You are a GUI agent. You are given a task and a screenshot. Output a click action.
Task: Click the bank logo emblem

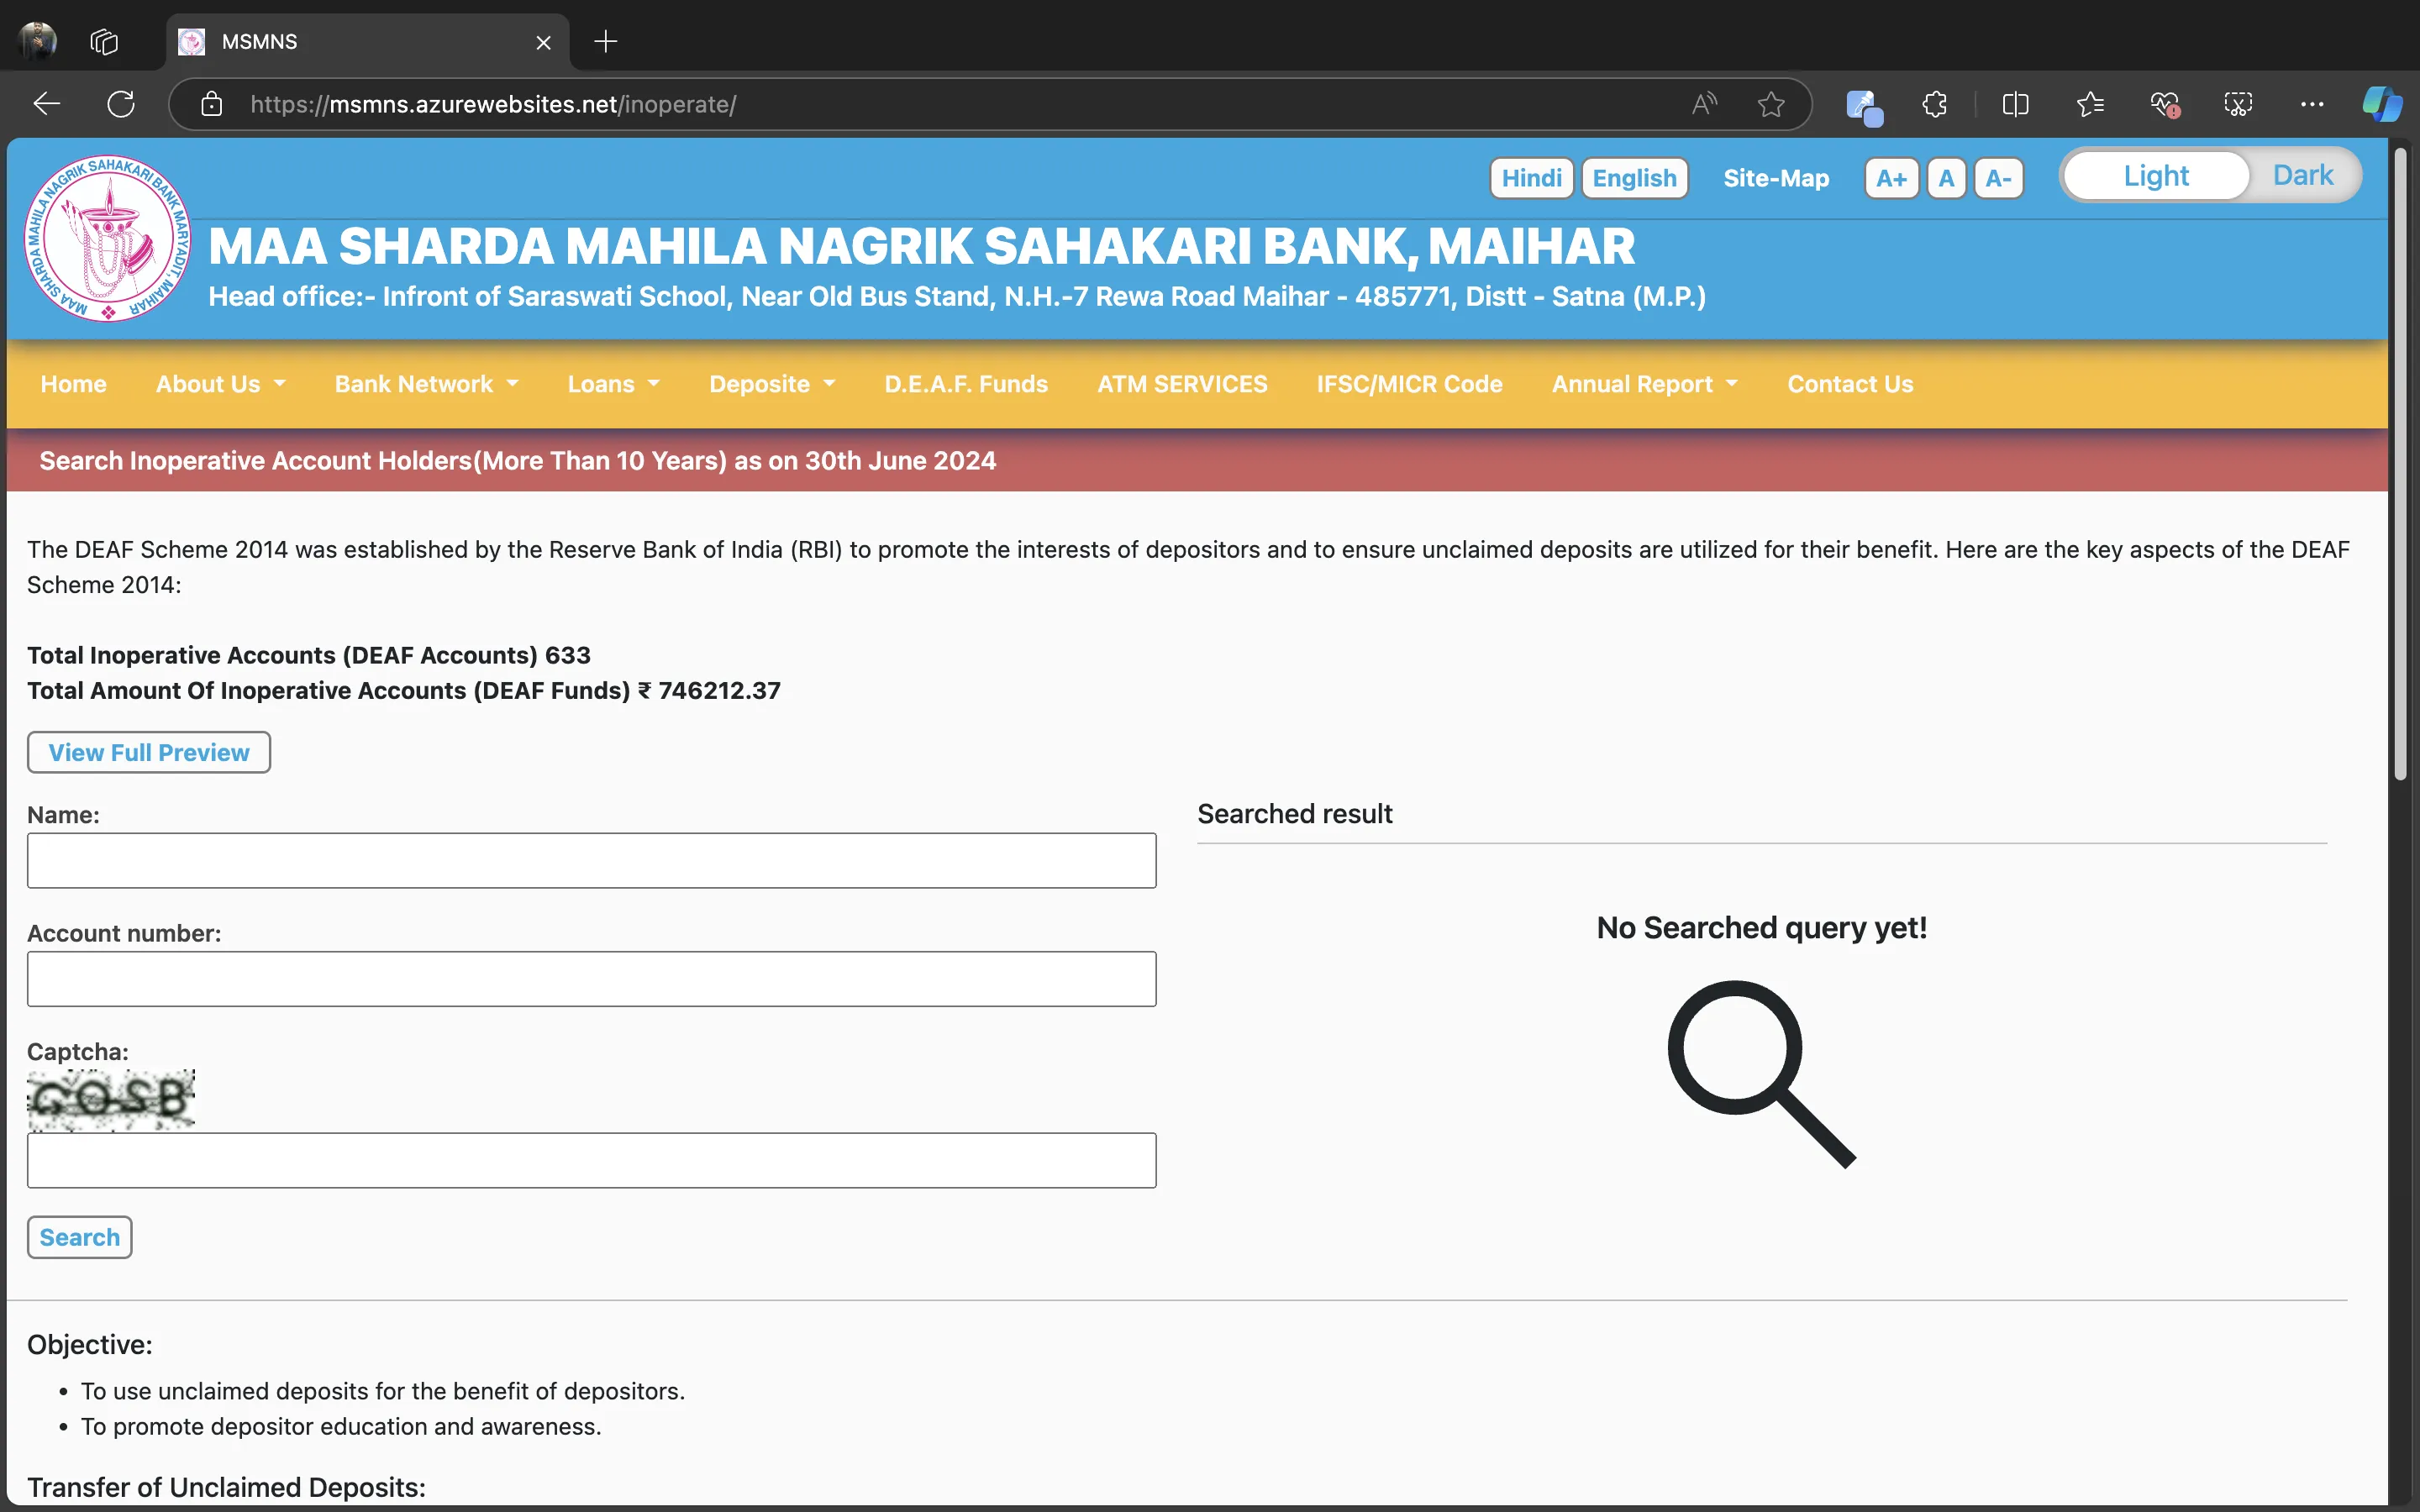point(108,238)
